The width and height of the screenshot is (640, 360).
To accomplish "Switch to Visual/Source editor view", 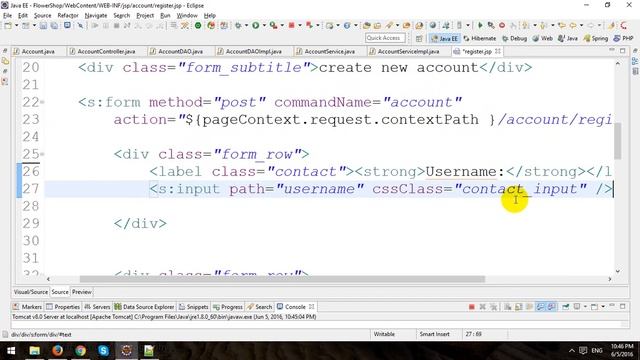I will 31,292.
